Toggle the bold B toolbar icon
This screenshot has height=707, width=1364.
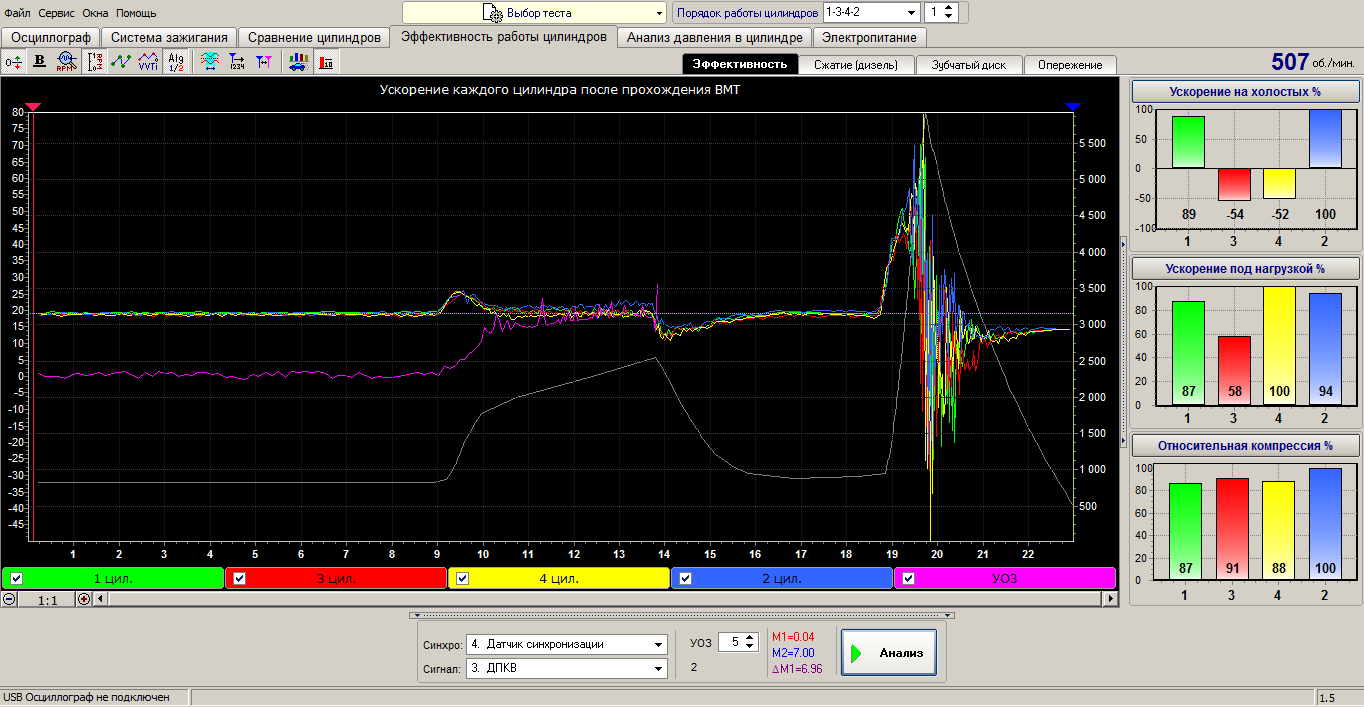40,61
